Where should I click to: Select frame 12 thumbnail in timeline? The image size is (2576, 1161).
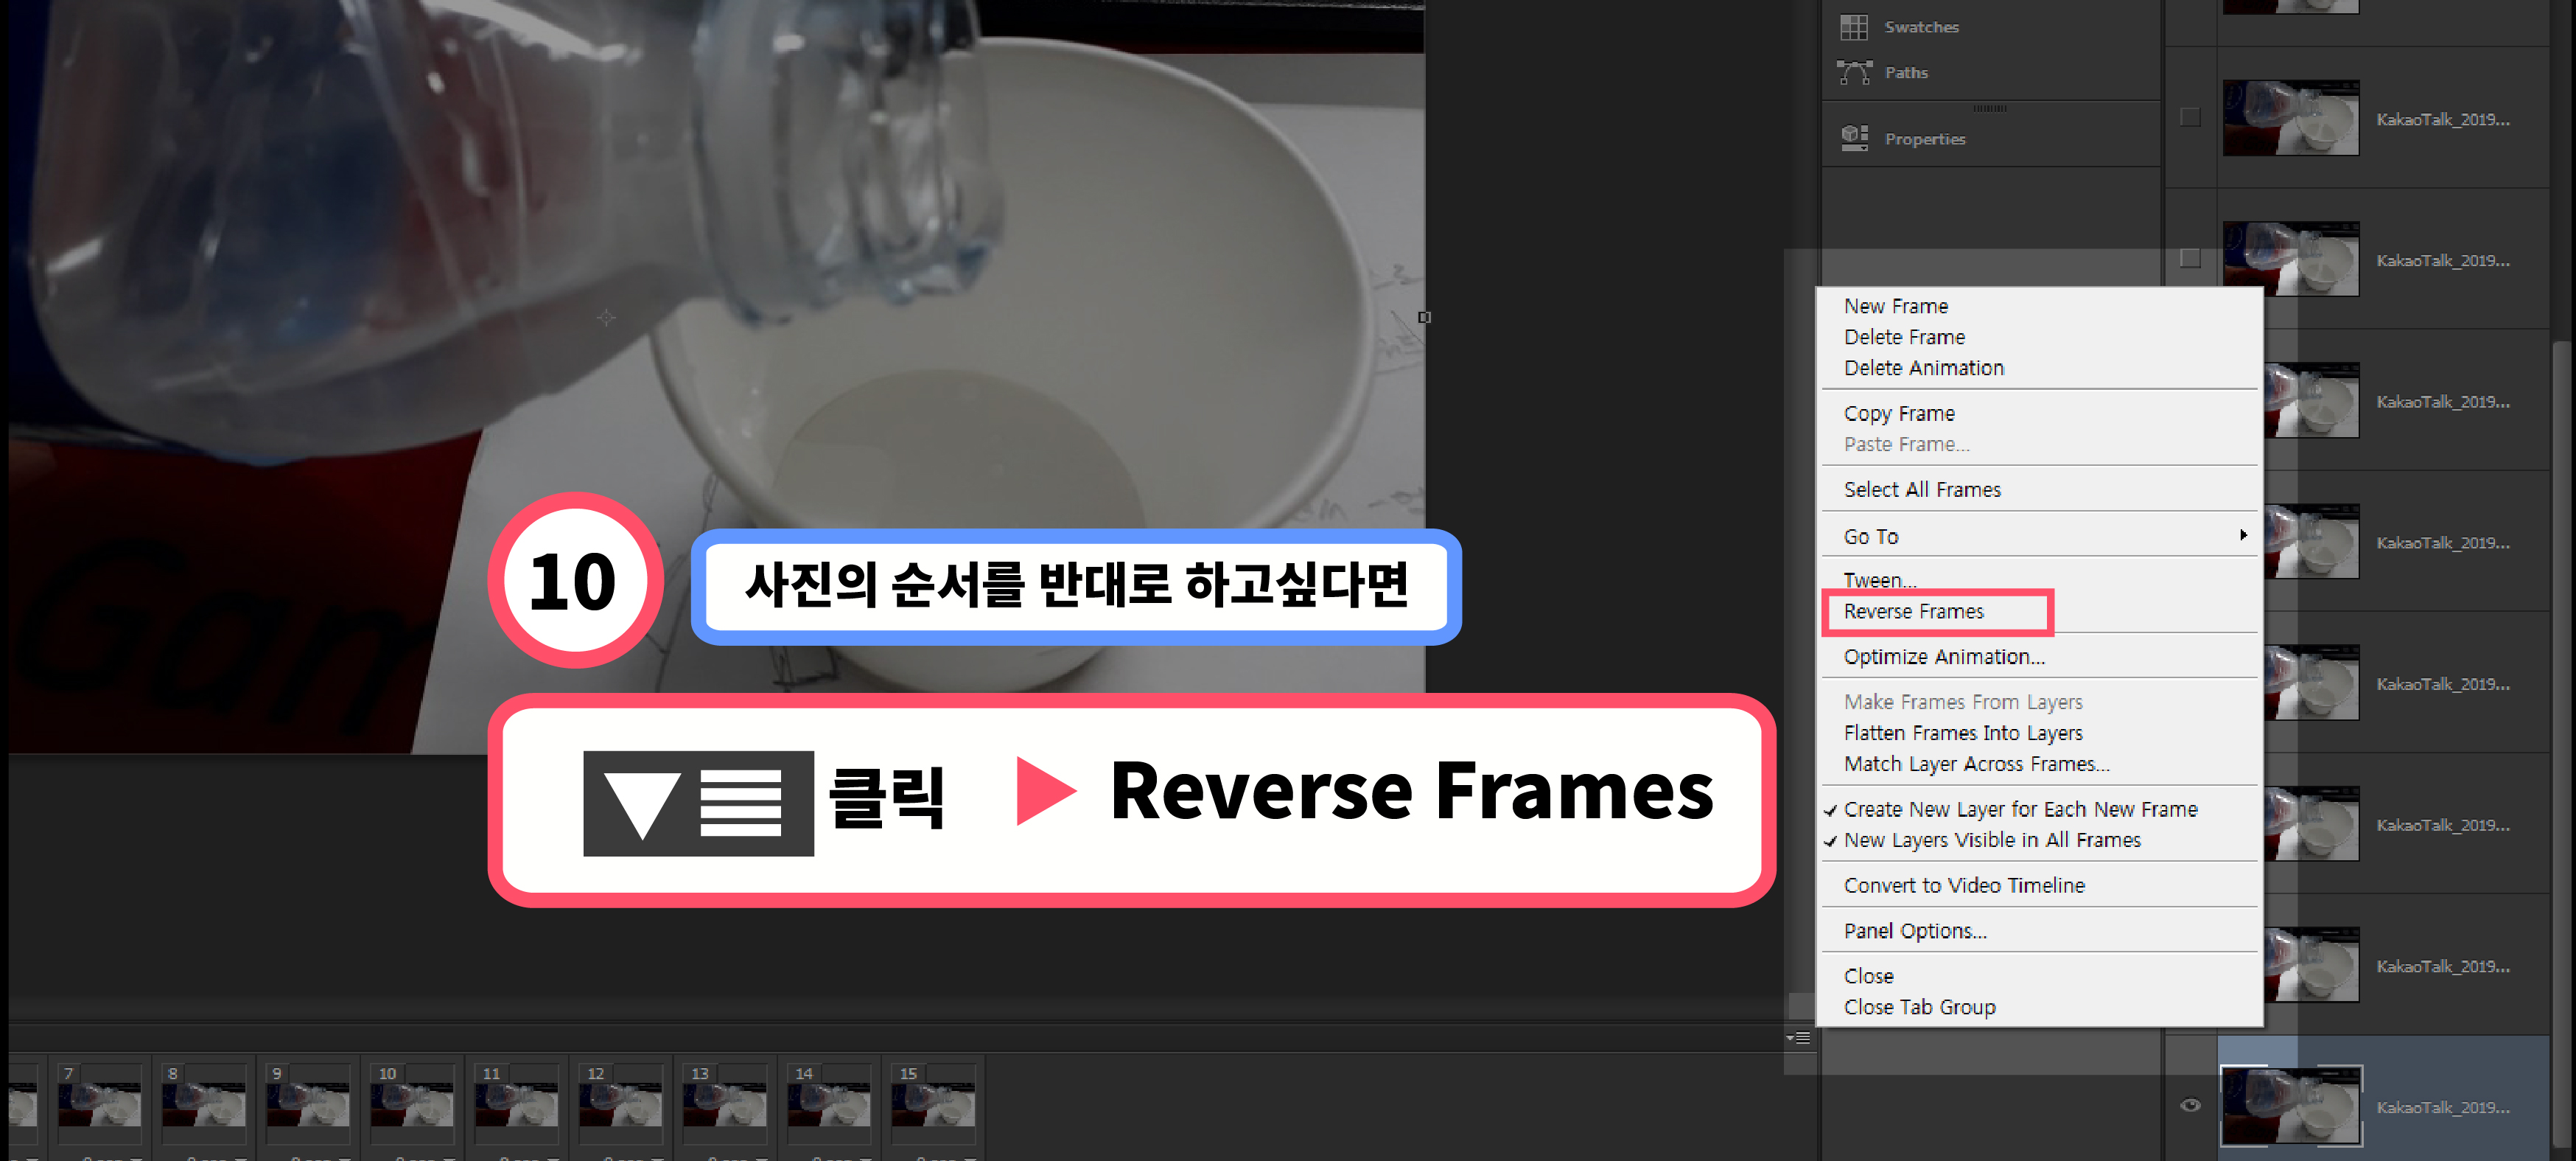619,1105
